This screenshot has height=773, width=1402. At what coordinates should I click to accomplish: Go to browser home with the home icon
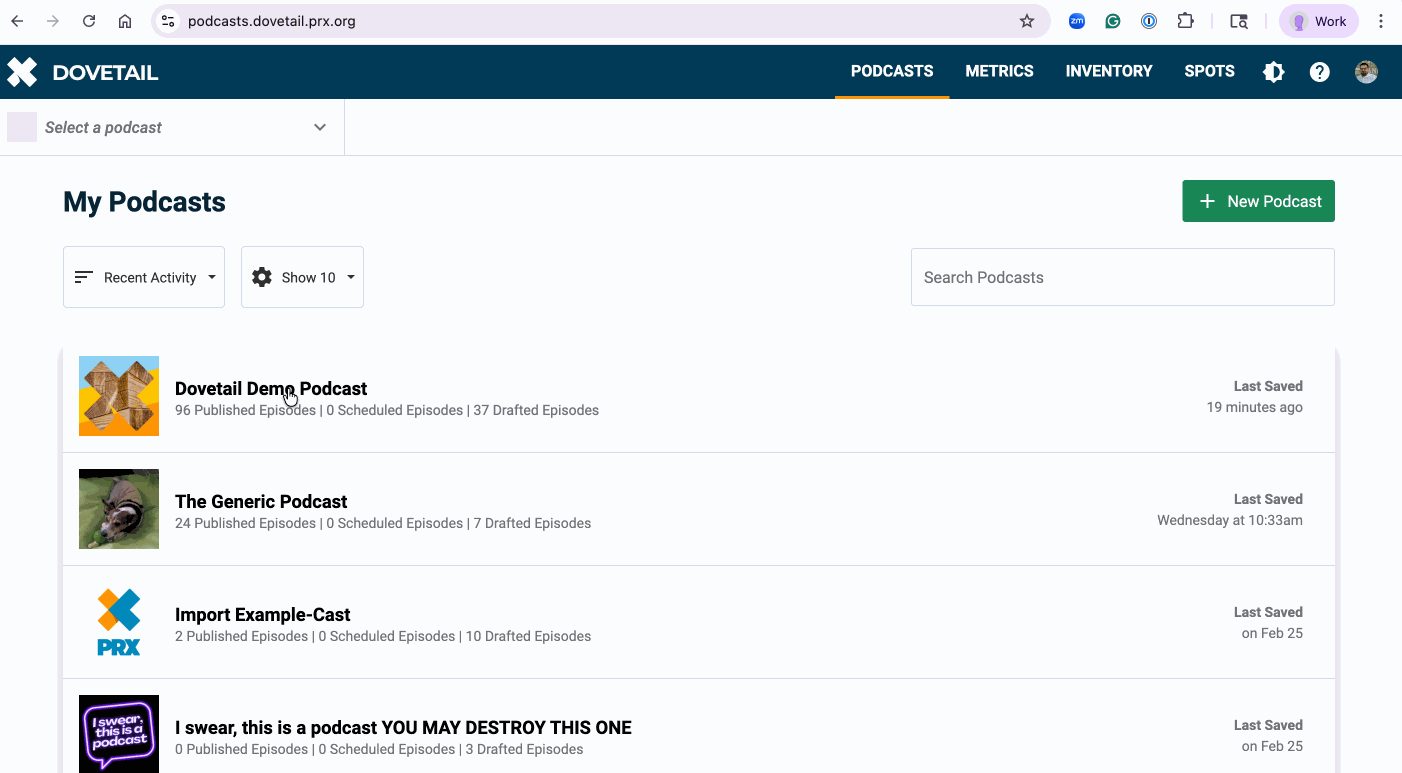point(124,21)
